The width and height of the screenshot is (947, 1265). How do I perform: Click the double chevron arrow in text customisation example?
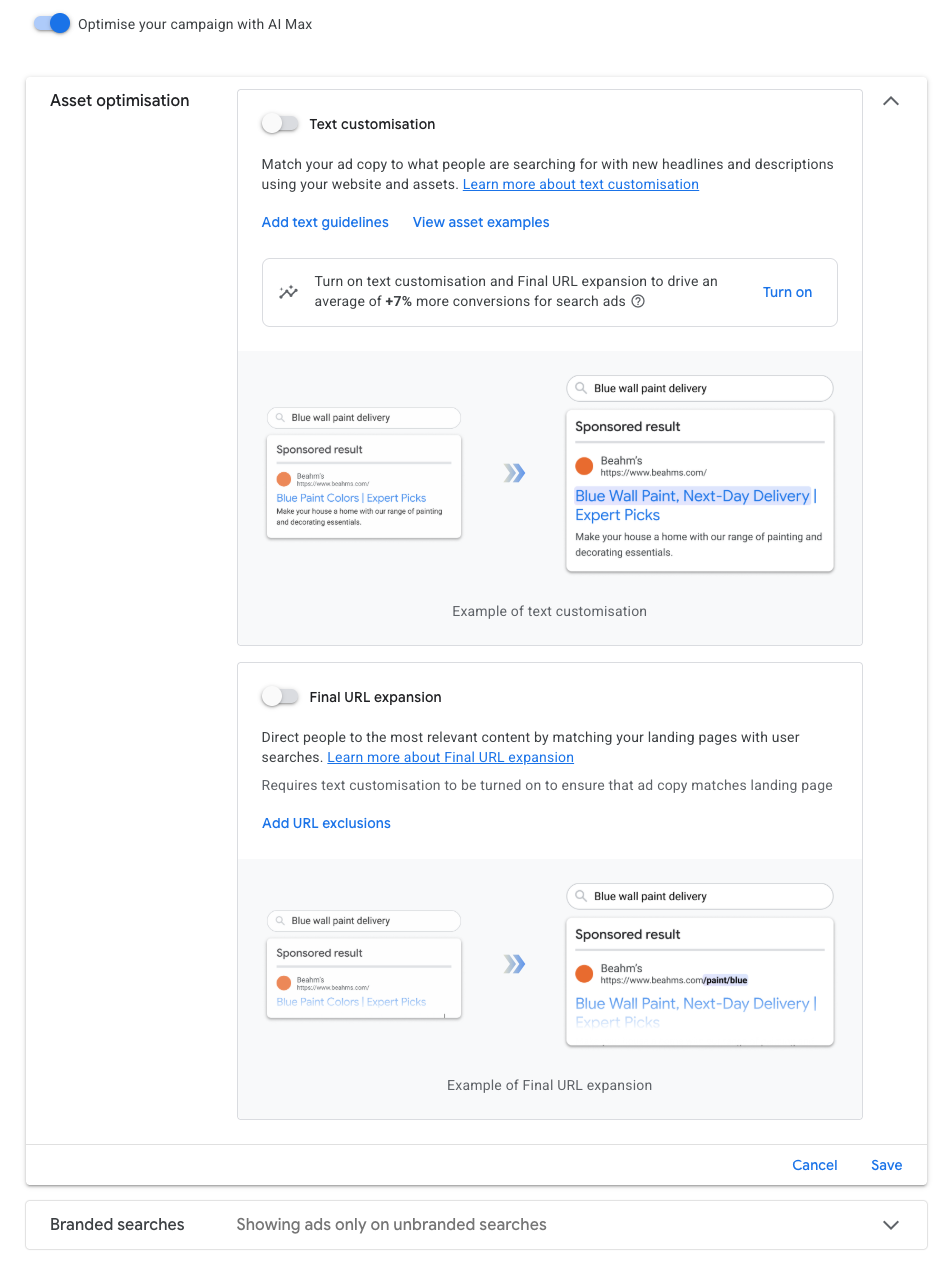click(x=514, y=473)
